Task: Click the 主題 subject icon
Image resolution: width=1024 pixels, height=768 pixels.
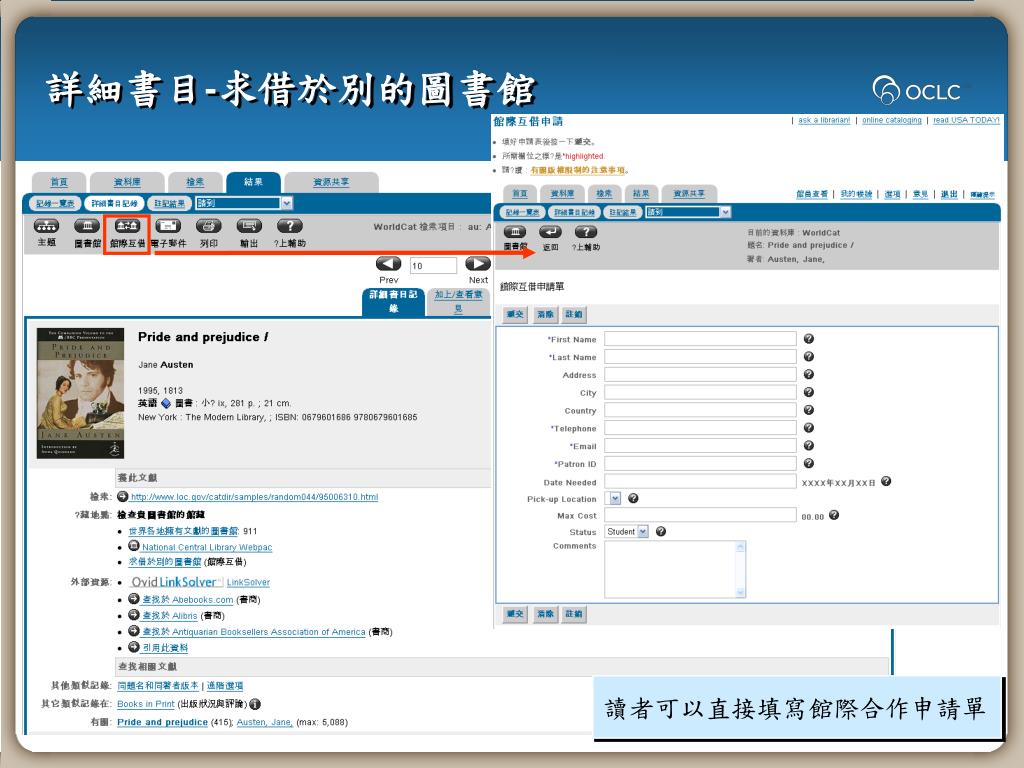Action: (x=46, y=226)
